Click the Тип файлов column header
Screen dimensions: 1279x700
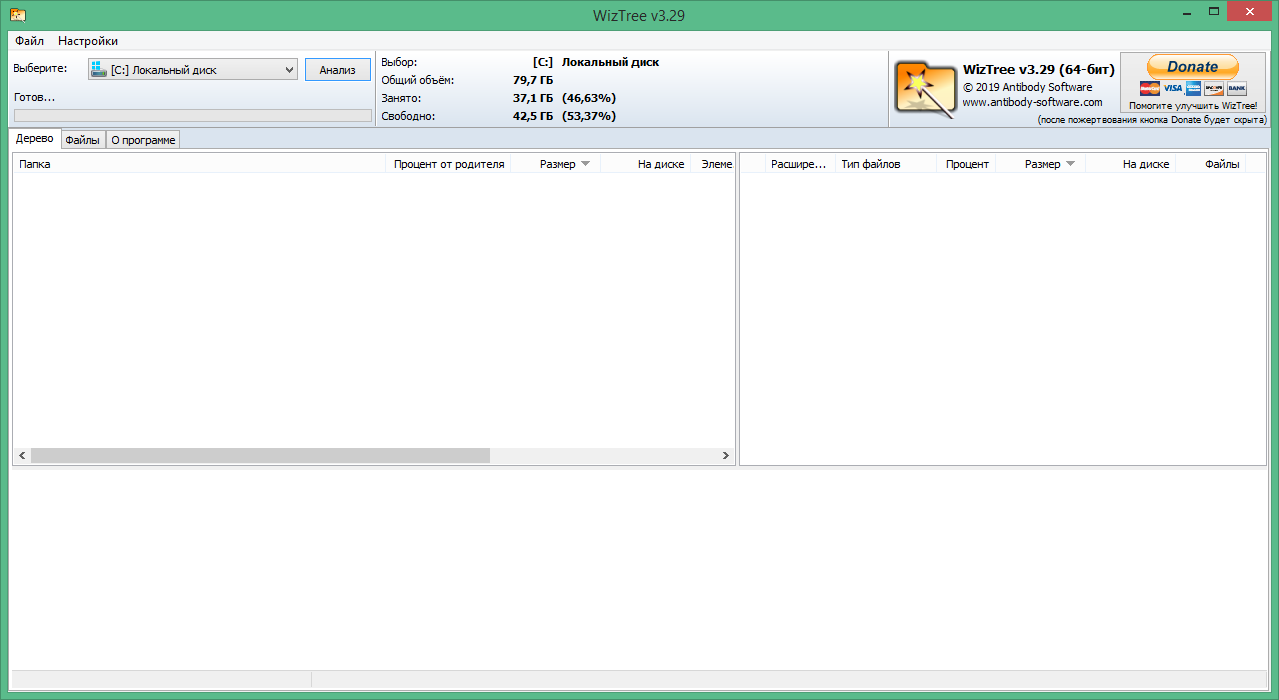pos(871,164)
